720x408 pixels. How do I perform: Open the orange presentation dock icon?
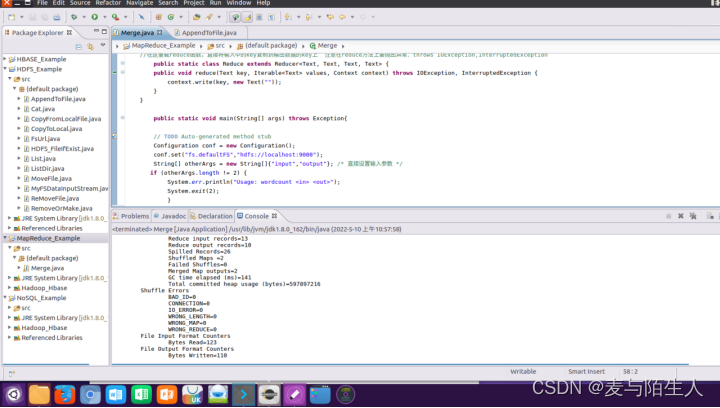click(x=167, y=395)
